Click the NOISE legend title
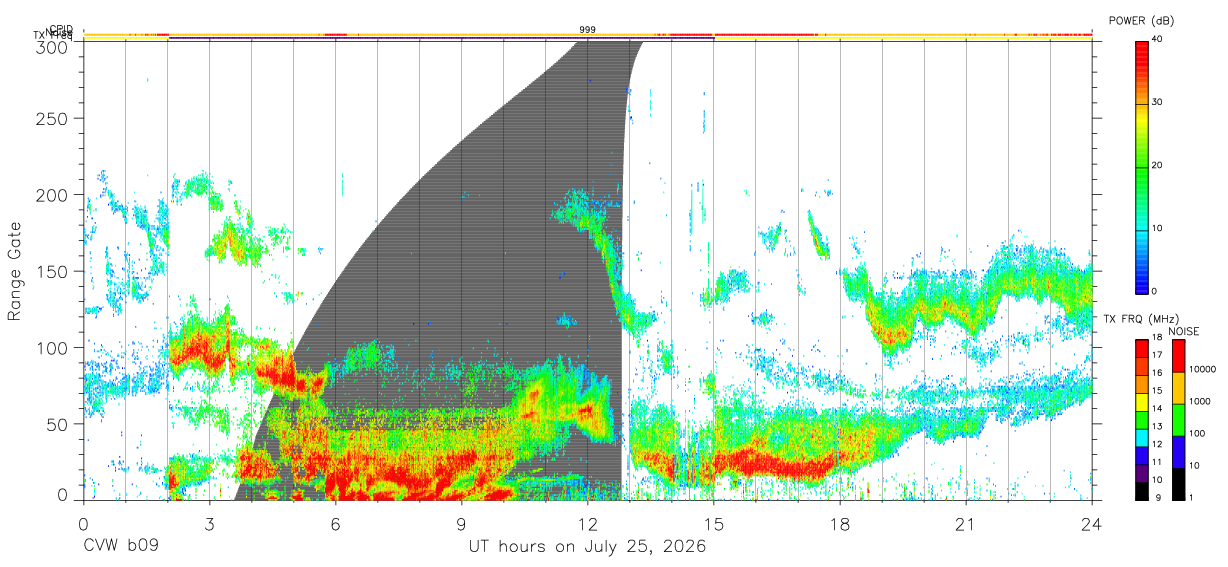 click(x=1184, y=331)
